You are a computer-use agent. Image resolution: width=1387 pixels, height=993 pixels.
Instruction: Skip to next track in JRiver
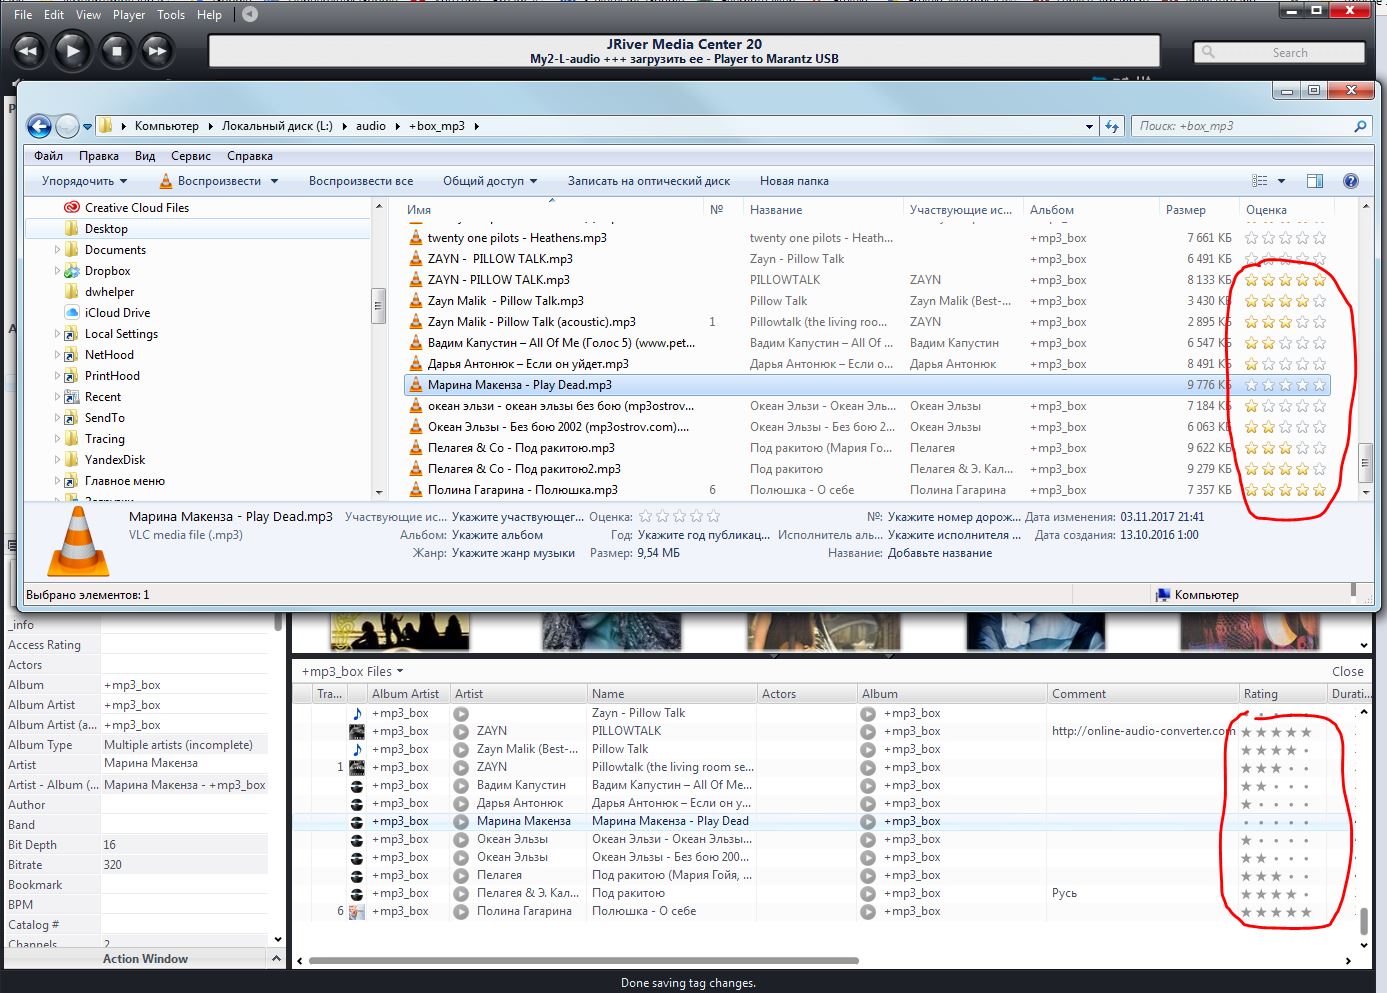157,50
